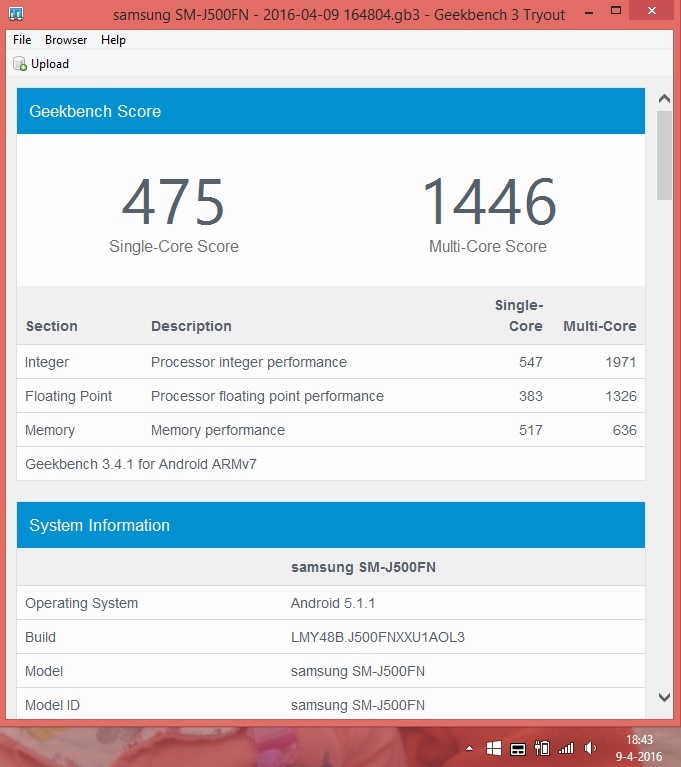Image resolution: width=681 pixels, height=767 pixels.
Task: Click the Multi-Core Score label
Action: tap(488, 246)
